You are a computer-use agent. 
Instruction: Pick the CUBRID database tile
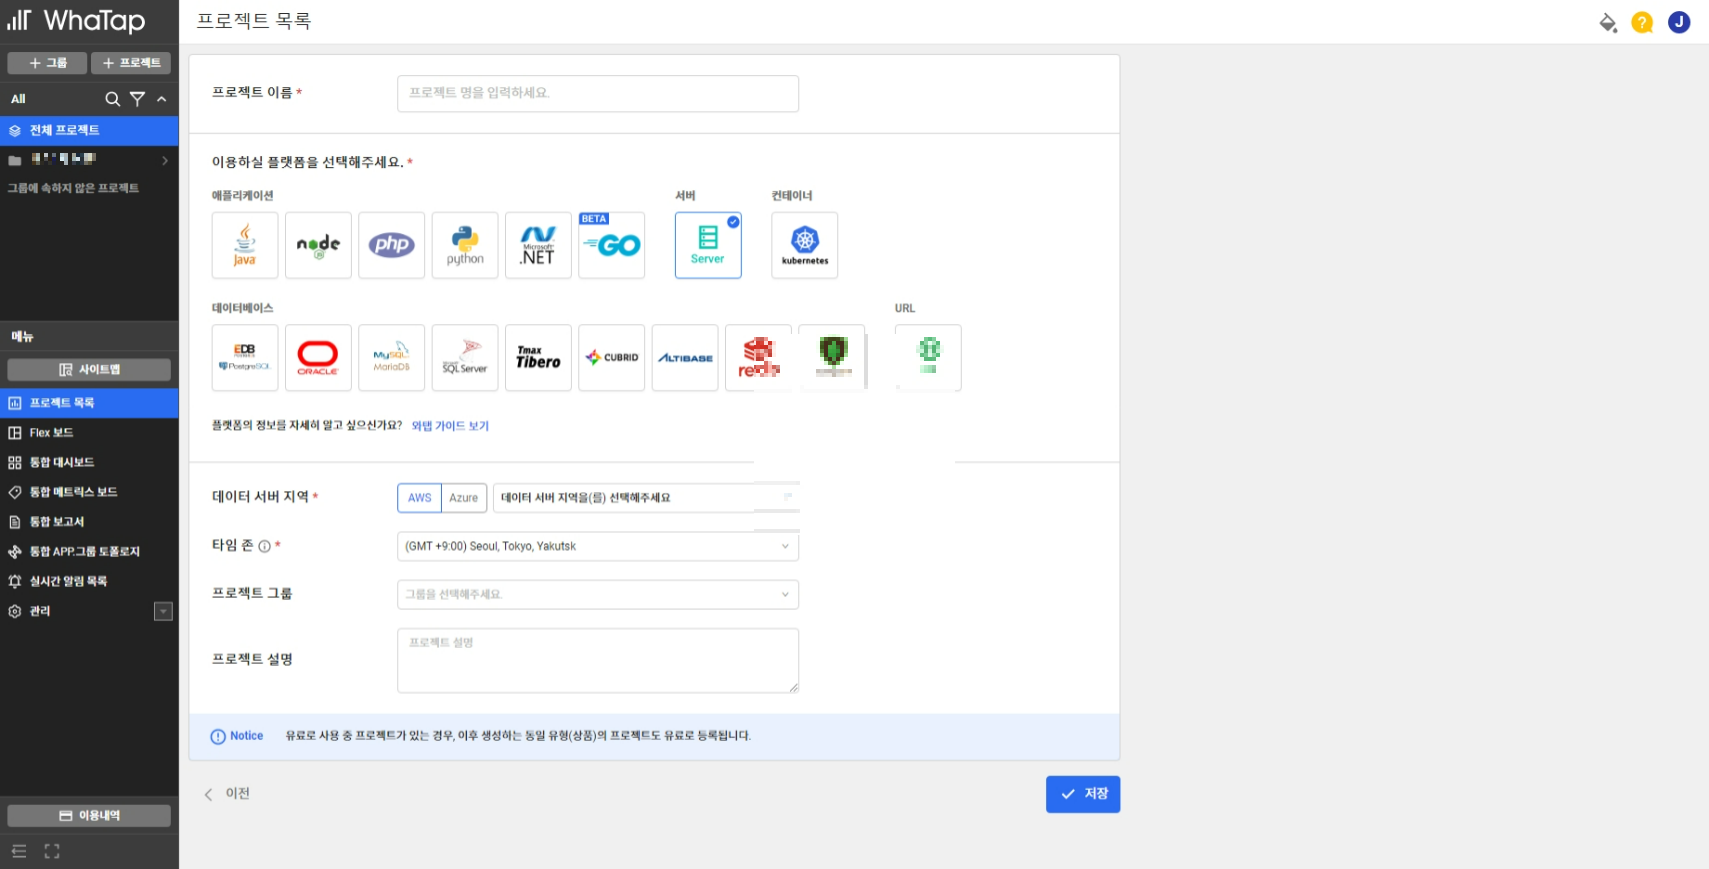click(611, 358)
